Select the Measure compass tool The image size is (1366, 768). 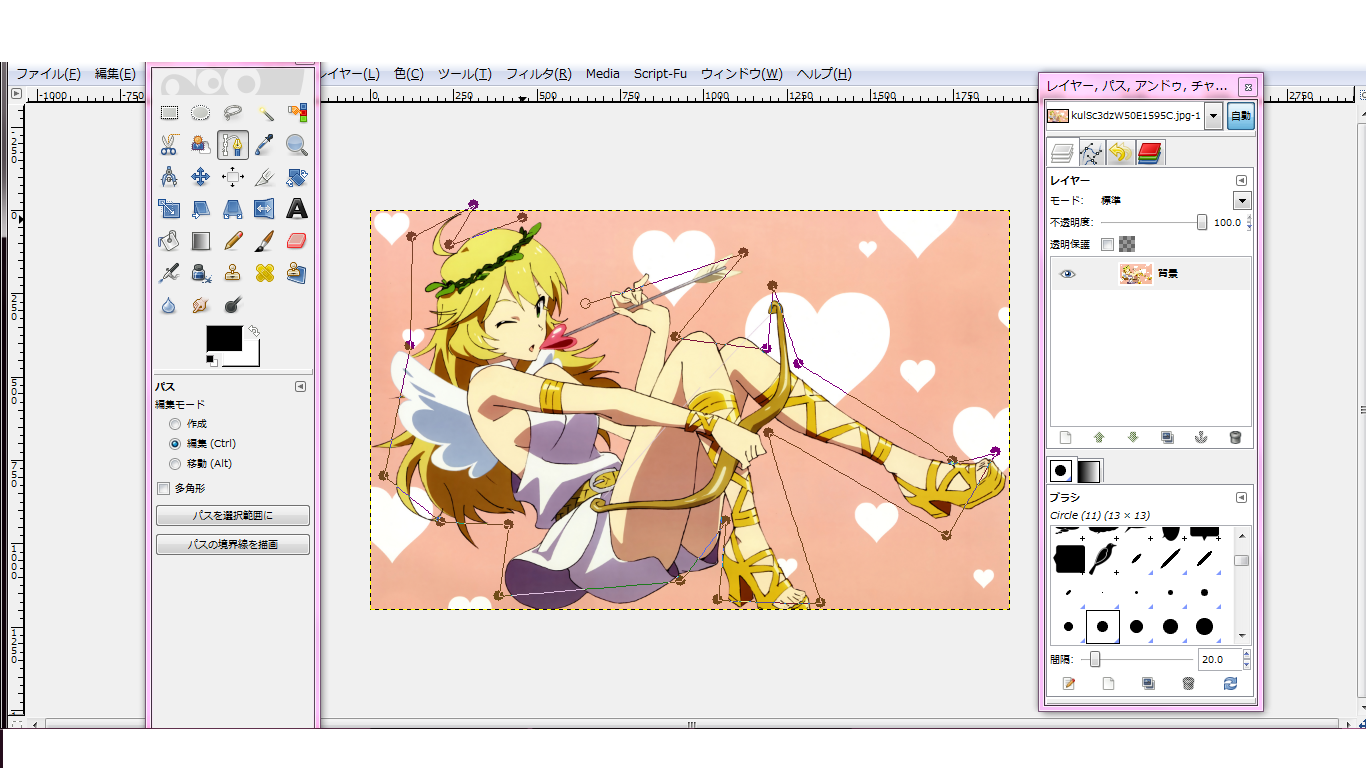click(169, 177)
